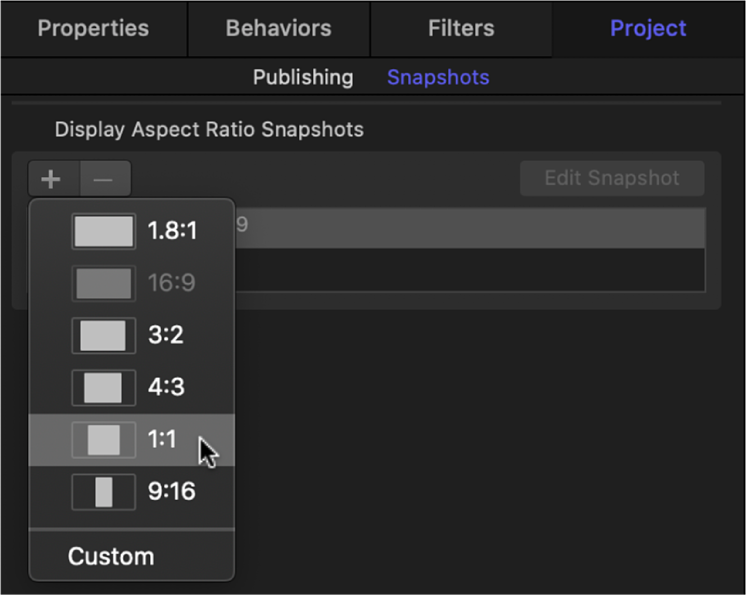Click the plus add snapshot button
Image resolution: width=747 pixels, height=596 pixels.
click(x=52, y=180)
